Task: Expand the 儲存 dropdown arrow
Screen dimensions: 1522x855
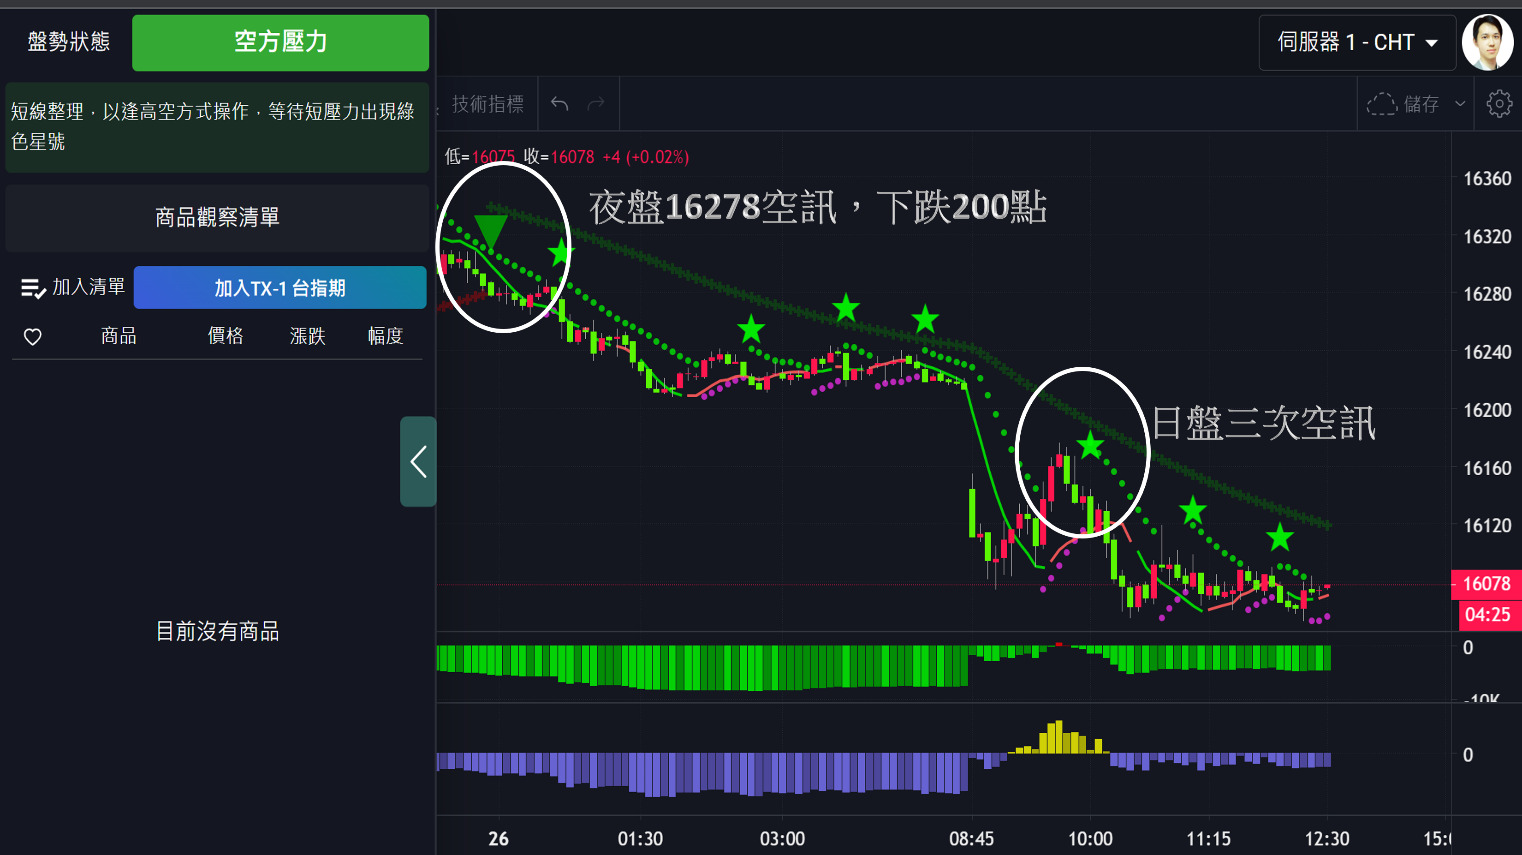Action: (1460, 104)
